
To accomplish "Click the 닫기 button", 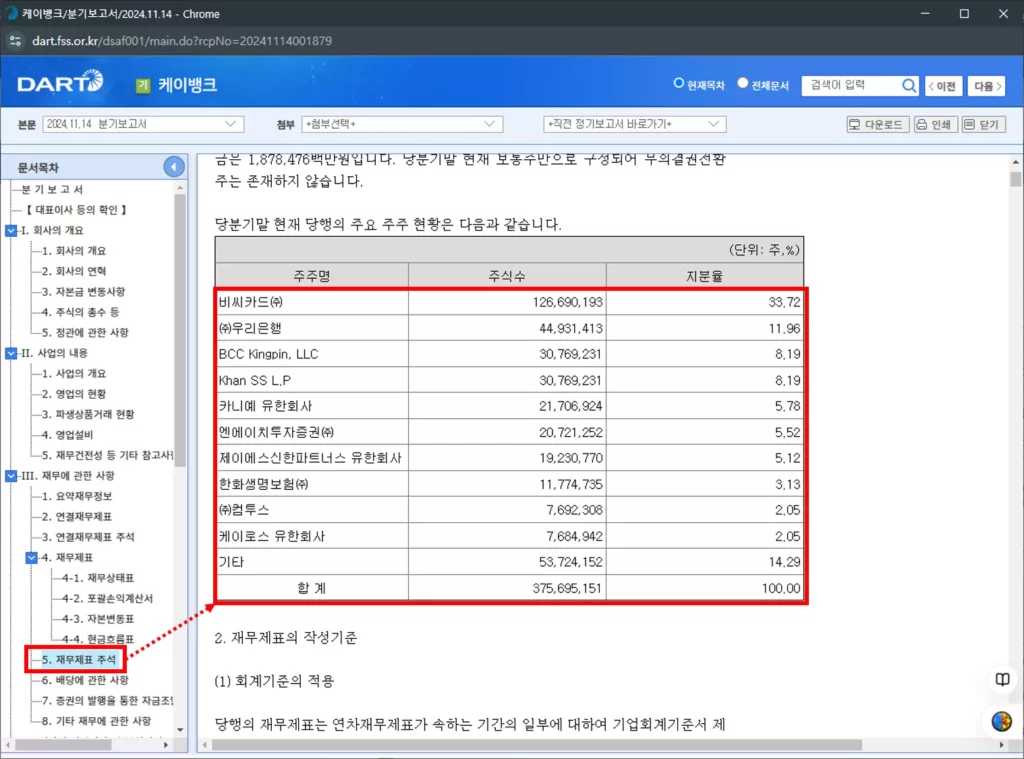I will point(984,124).
